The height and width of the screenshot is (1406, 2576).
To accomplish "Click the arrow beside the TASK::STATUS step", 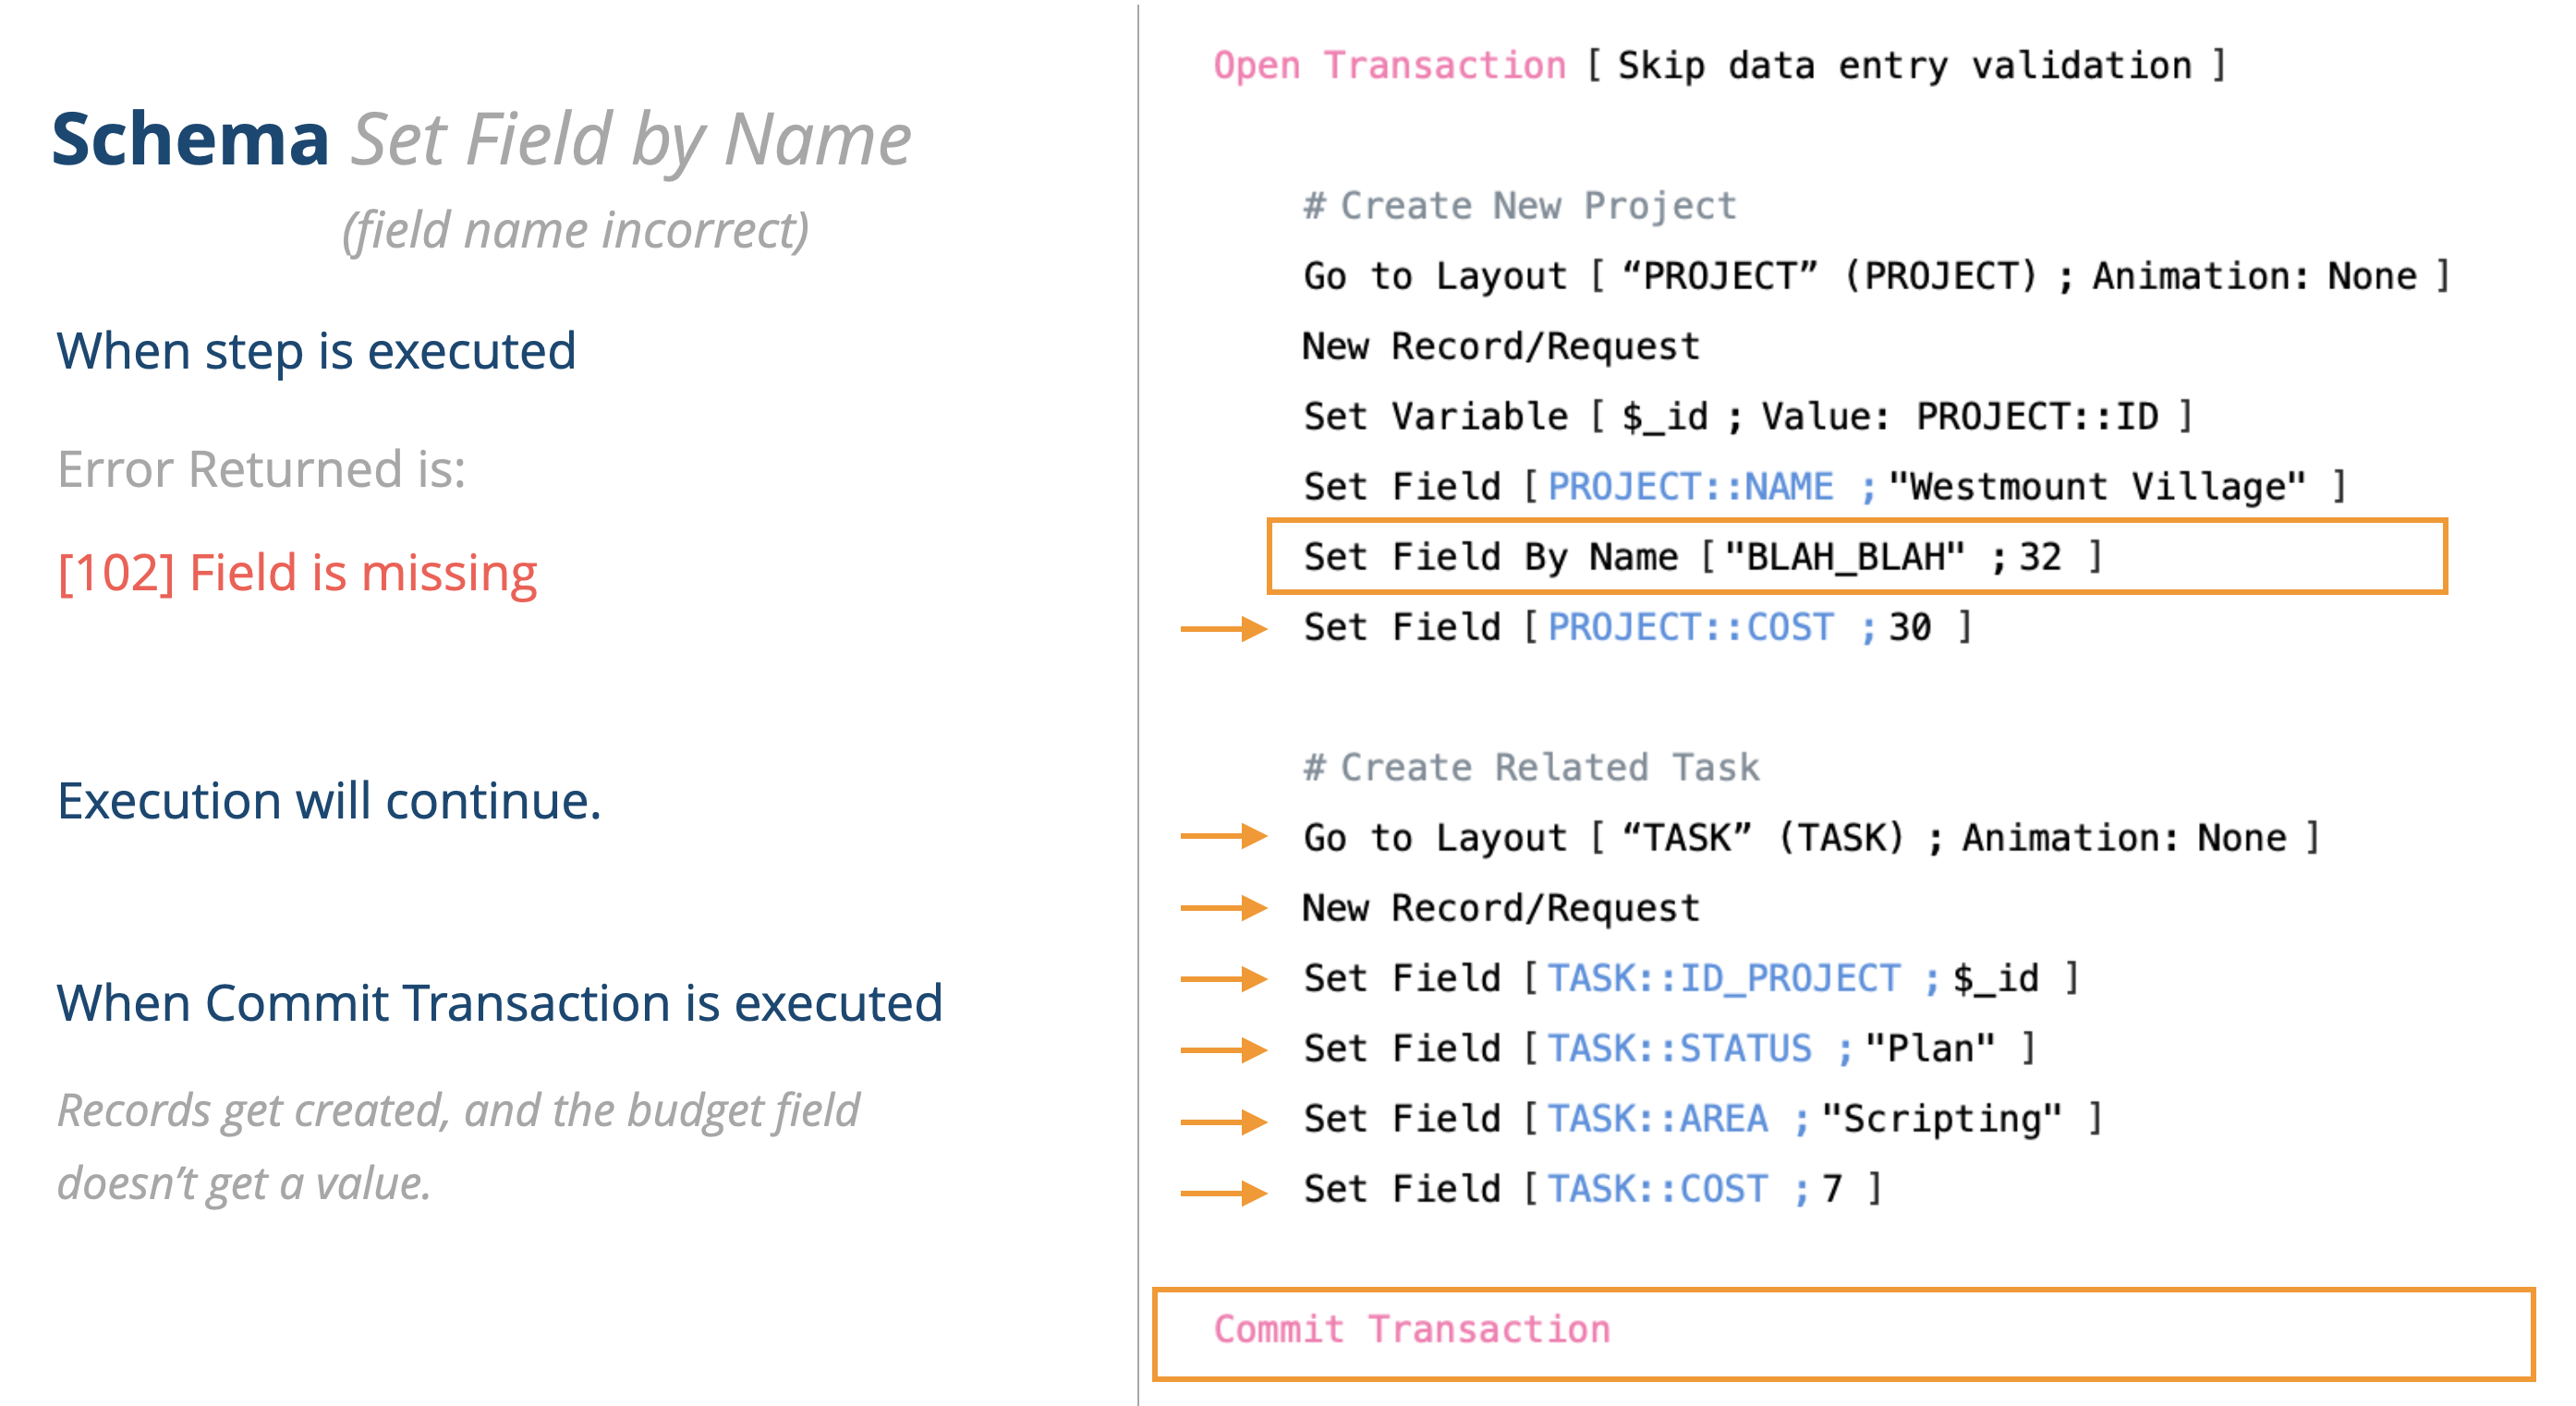I will click(1223, 1049).
